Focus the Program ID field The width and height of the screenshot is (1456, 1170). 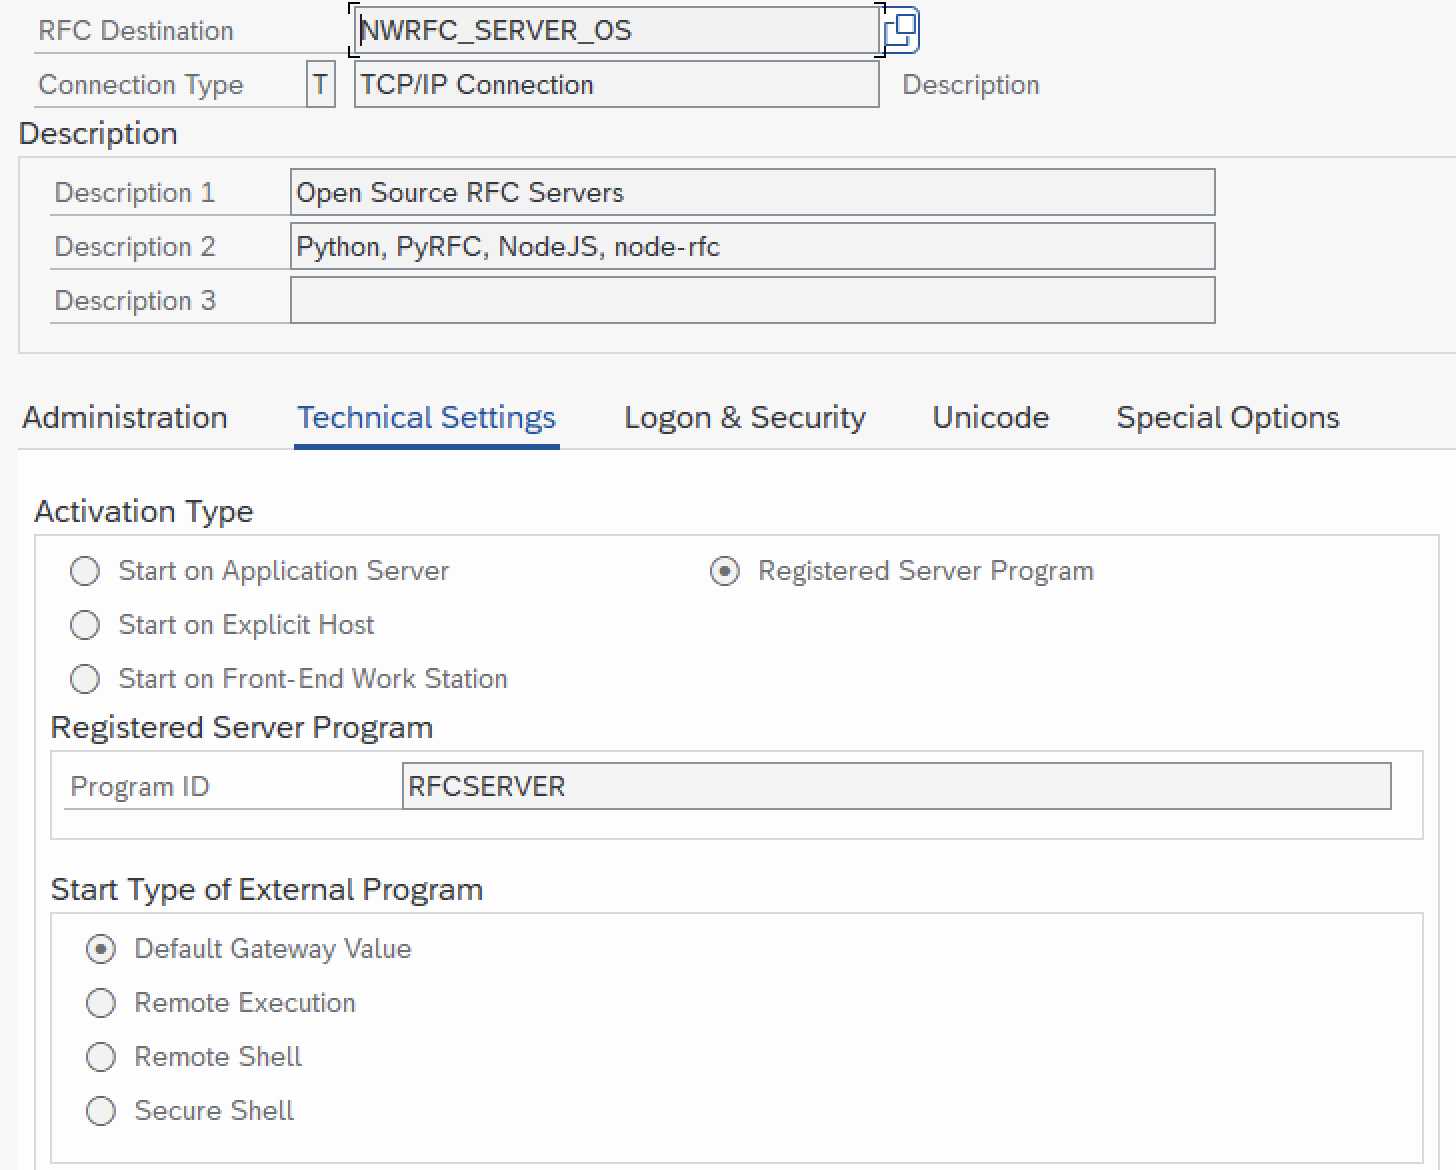click(x=896, y=786)
